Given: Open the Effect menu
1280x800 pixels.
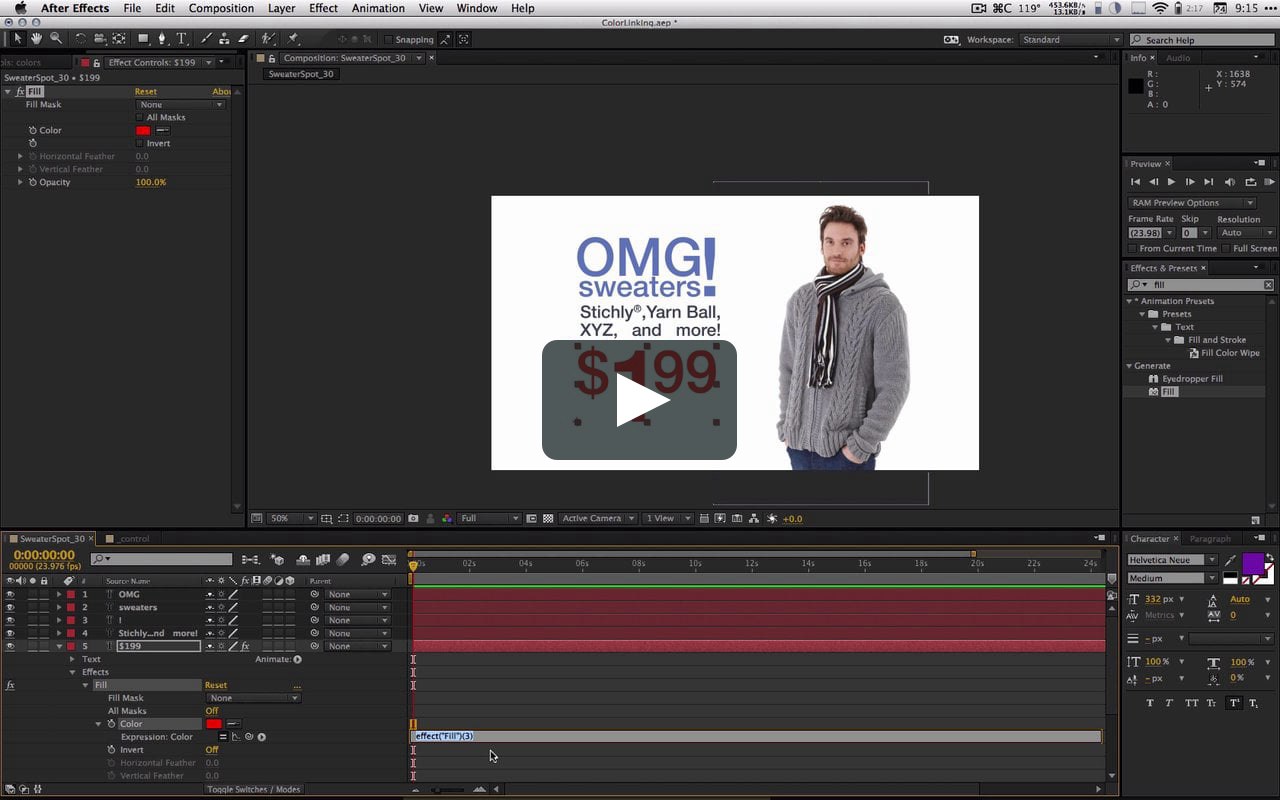Looking at the screenshot, I should pos(323,8).
